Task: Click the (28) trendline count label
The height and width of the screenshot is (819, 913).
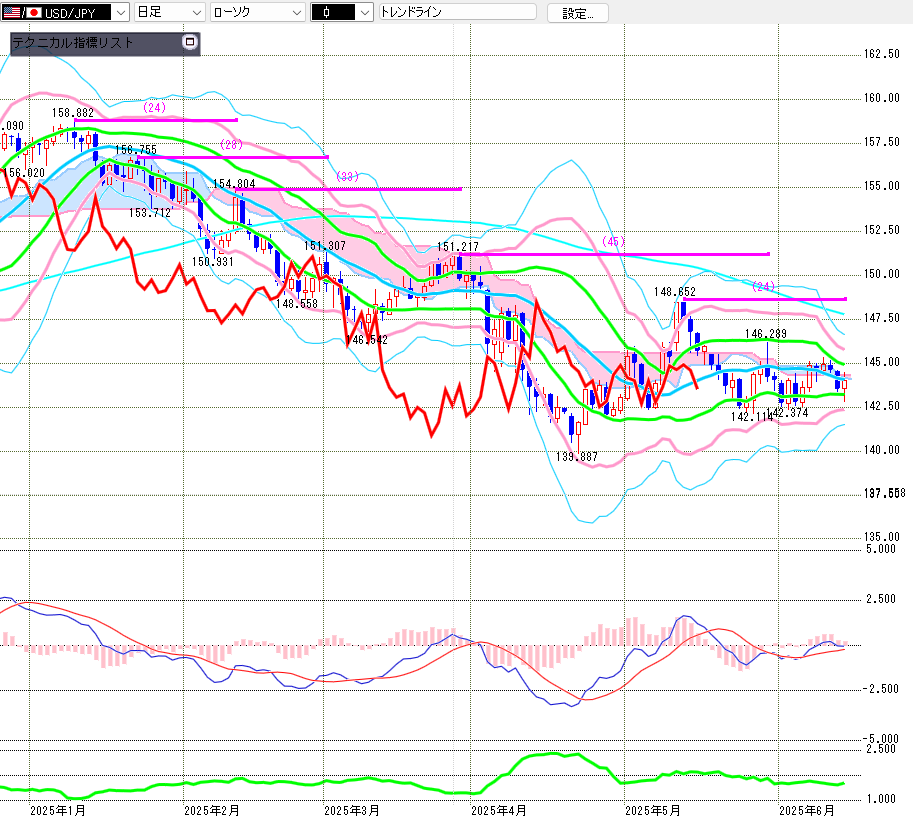Action: [x=231, y=144]
